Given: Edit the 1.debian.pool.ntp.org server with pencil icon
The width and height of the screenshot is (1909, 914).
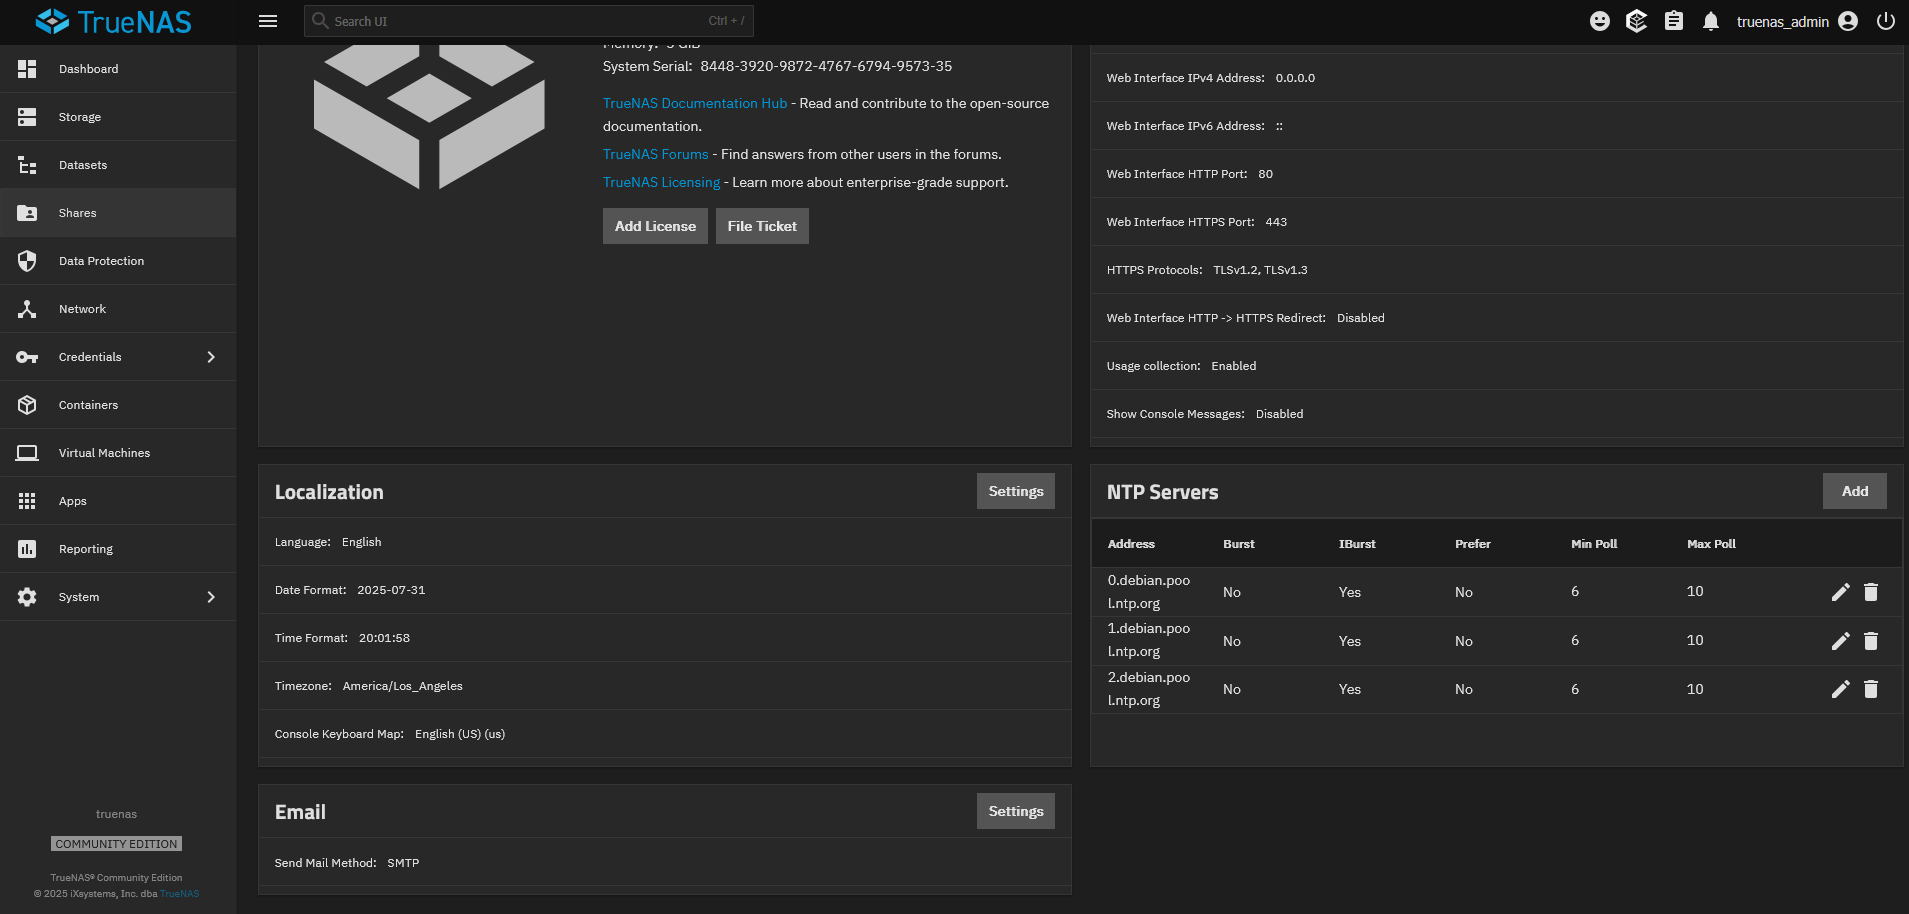Looking at the screenshot, I should pyautogui.click(x=1840, y=641).
